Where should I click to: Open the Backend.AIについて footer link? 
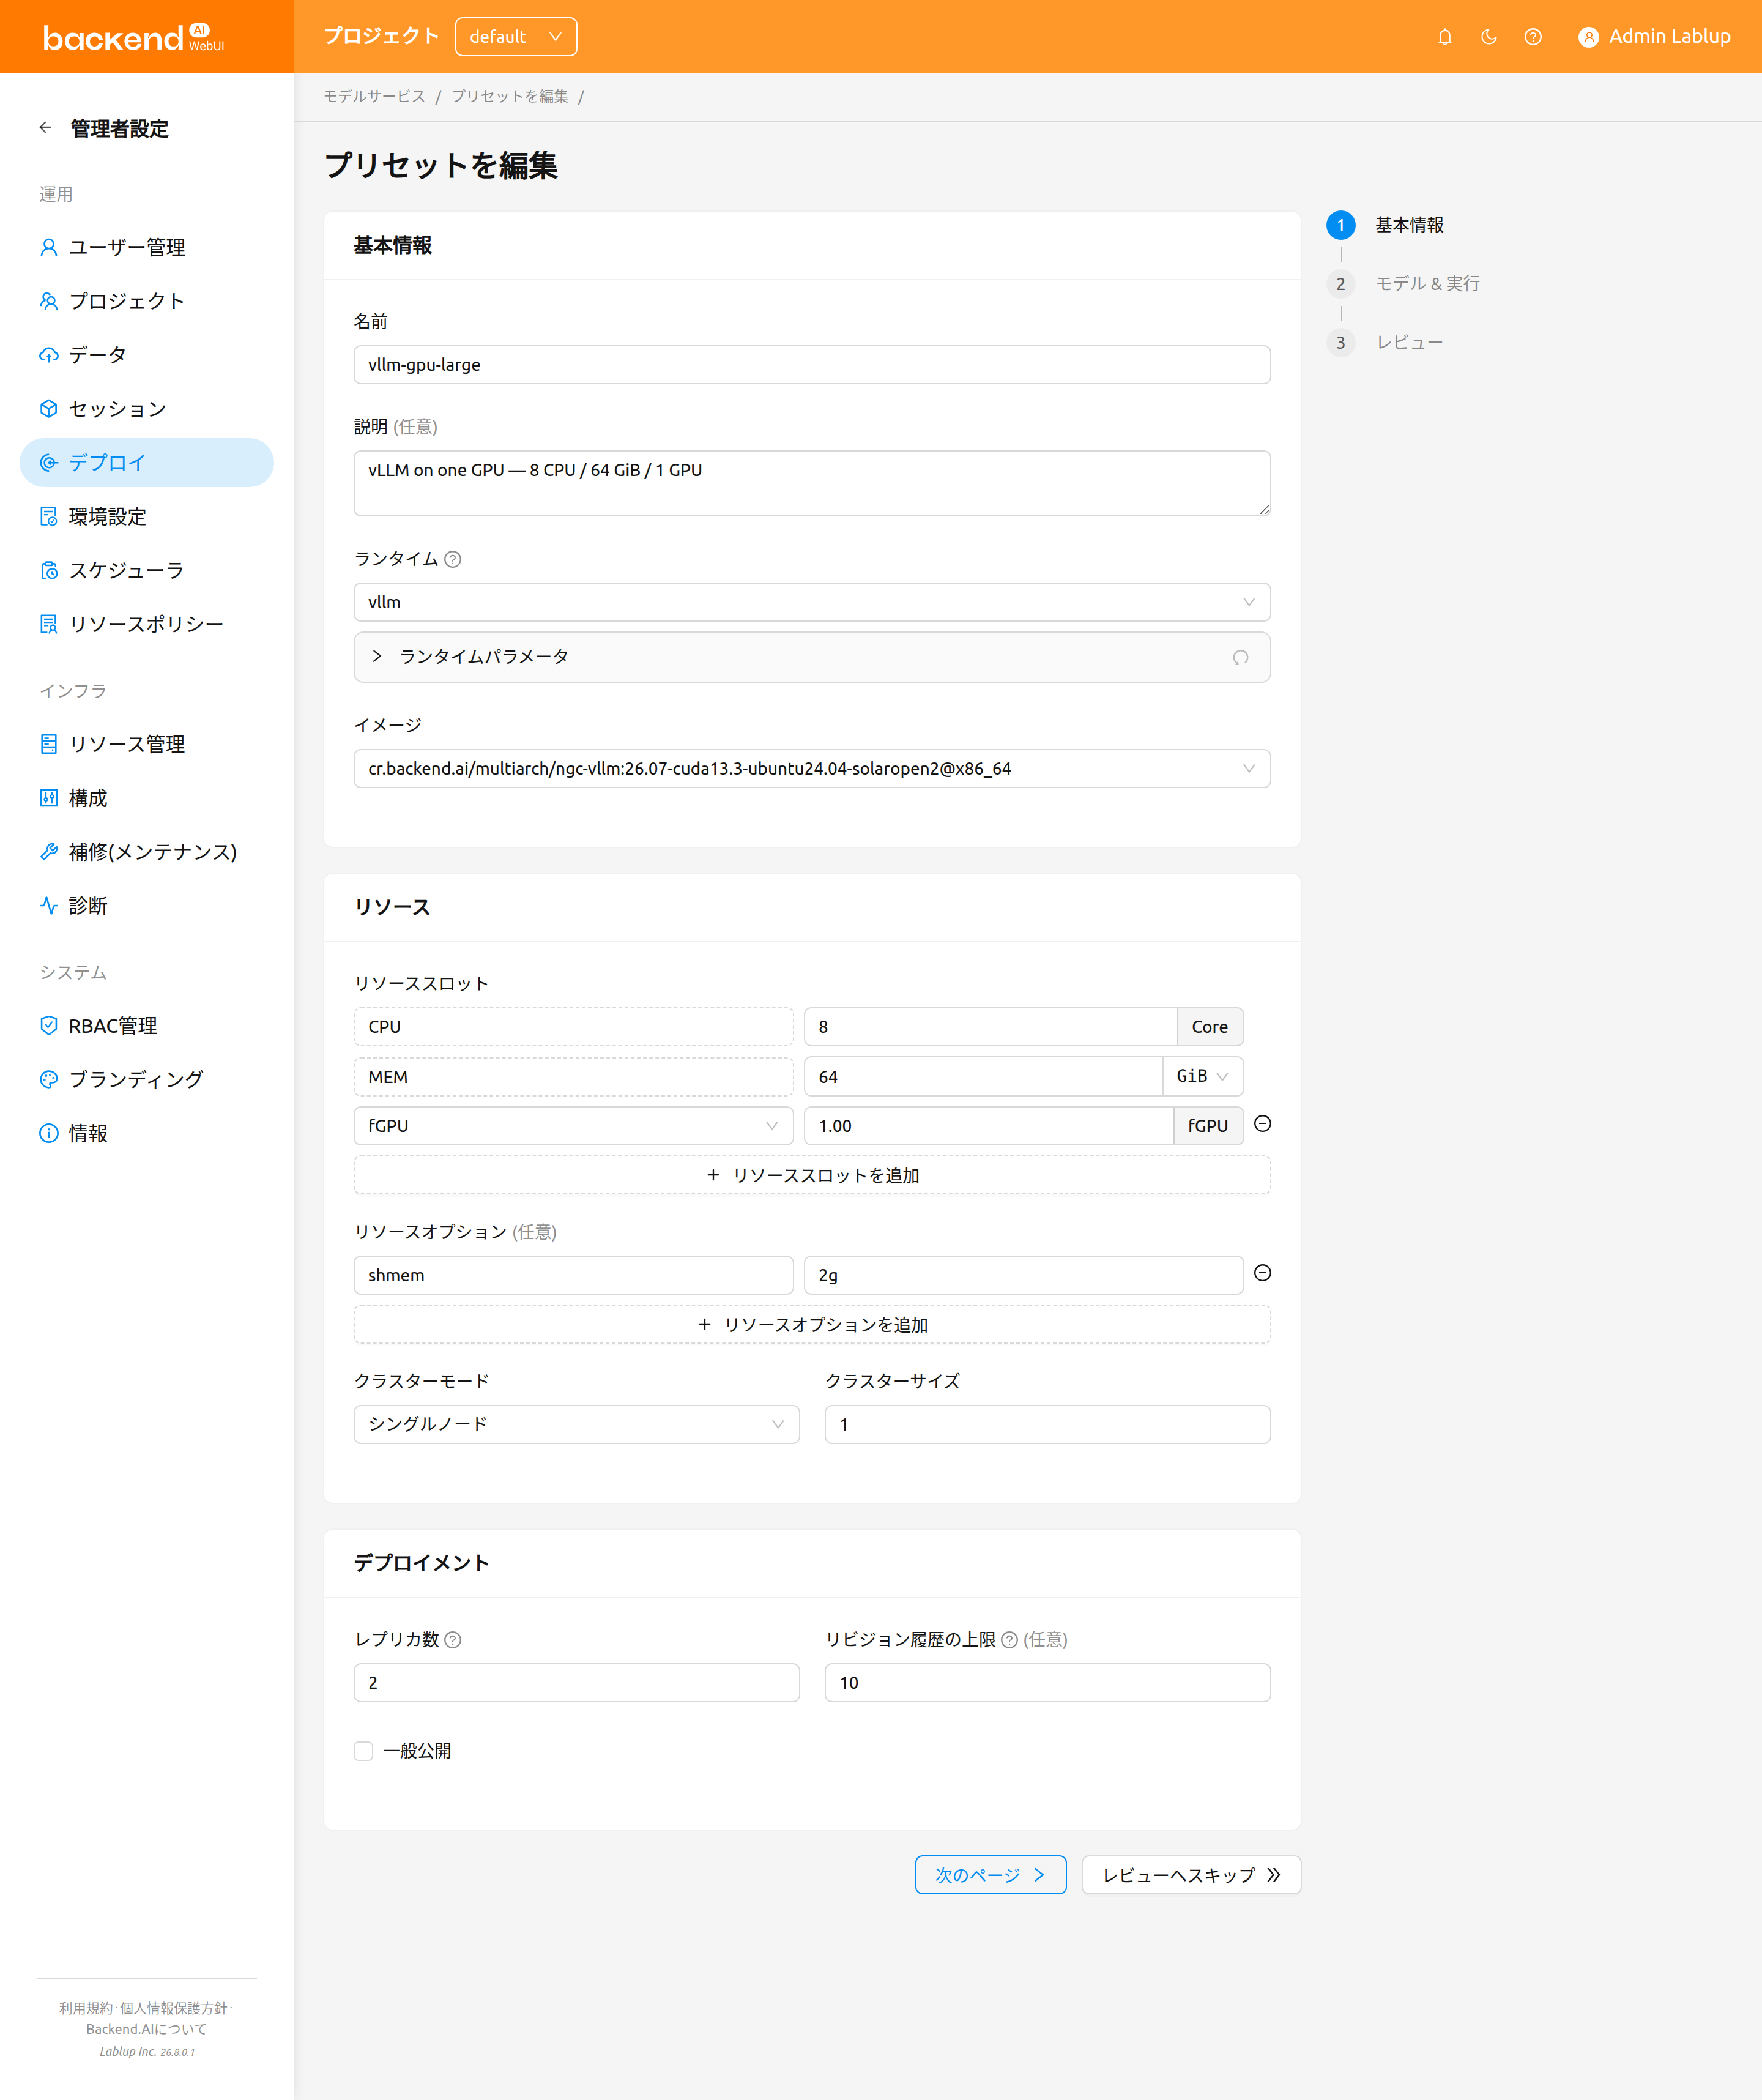(x=147, y=2029)
